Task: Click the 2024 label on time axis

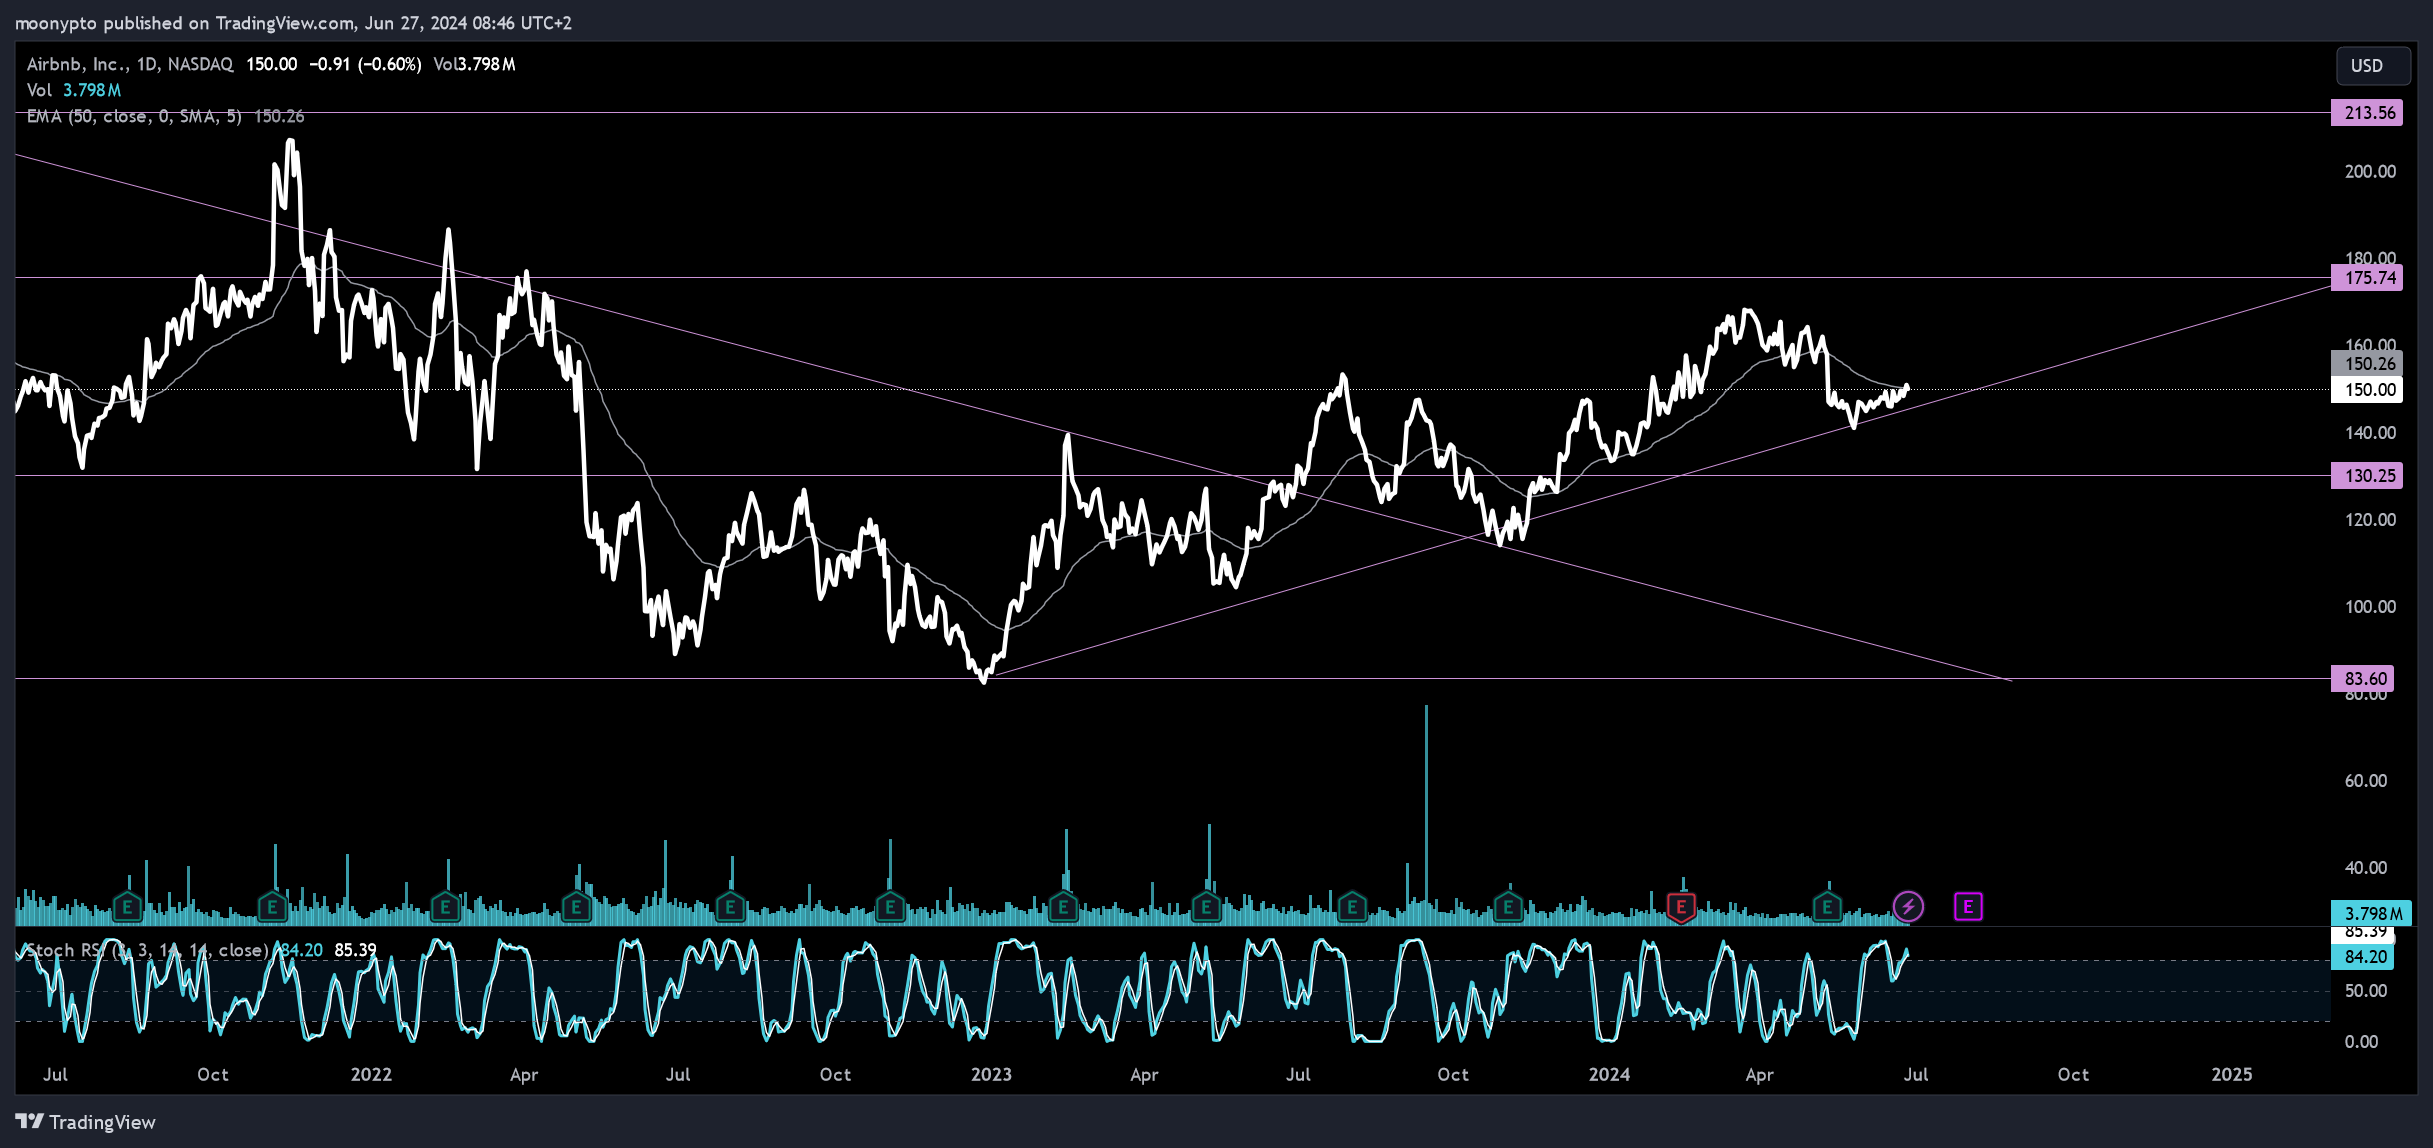Action: click(x=1609, y=1075)
